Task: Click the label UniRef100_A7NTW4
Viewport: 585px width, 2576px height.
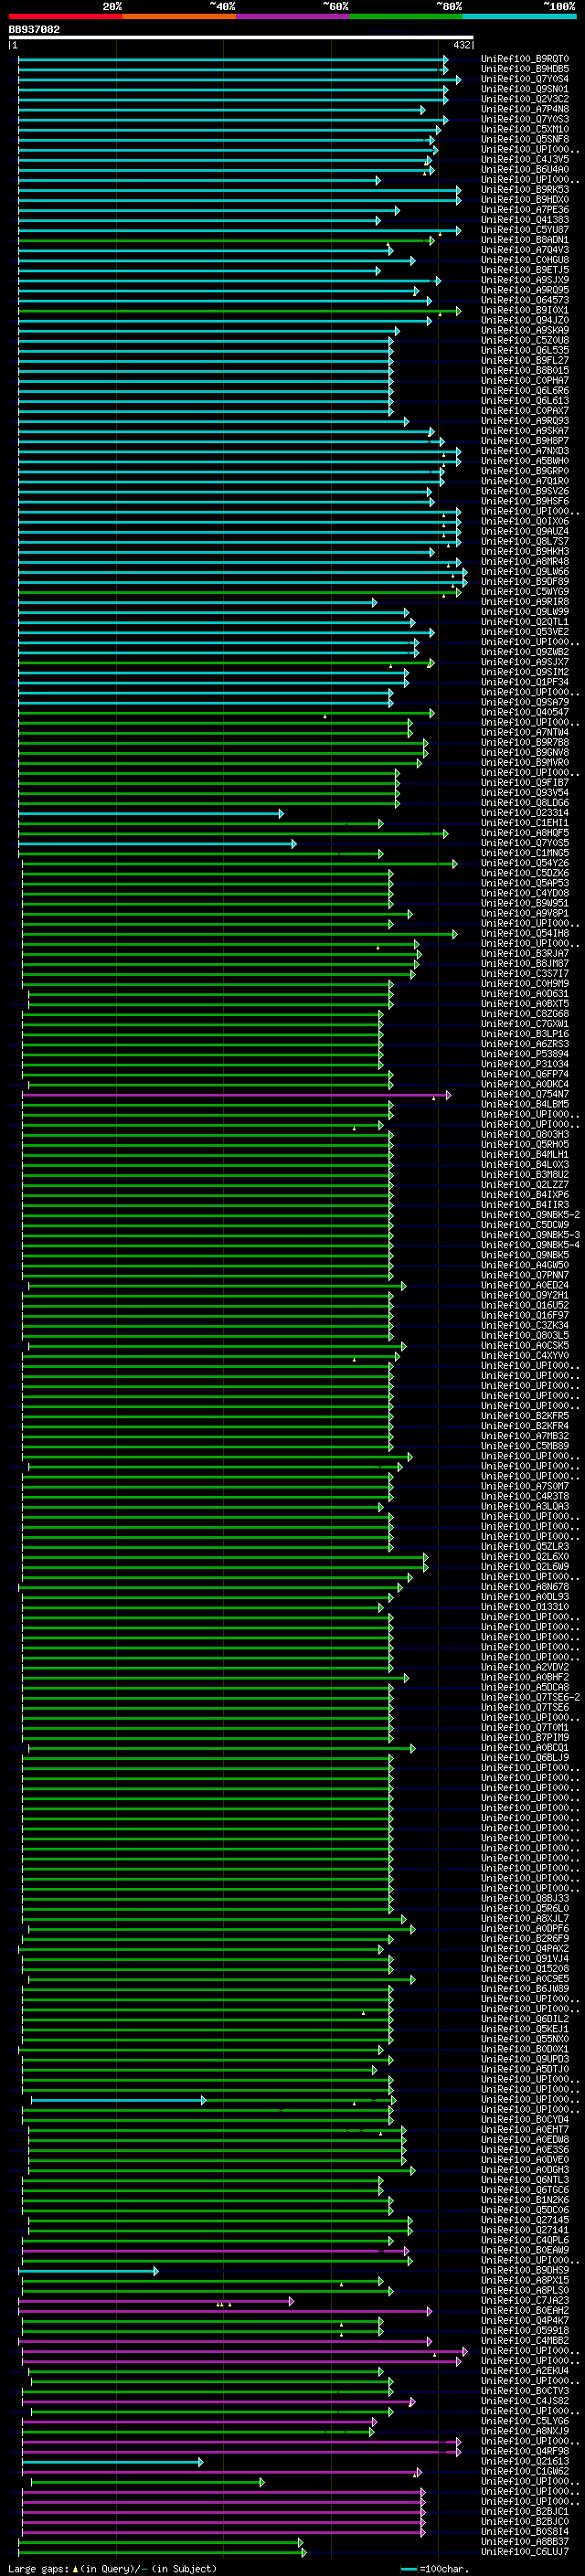Action: [525, 732]
